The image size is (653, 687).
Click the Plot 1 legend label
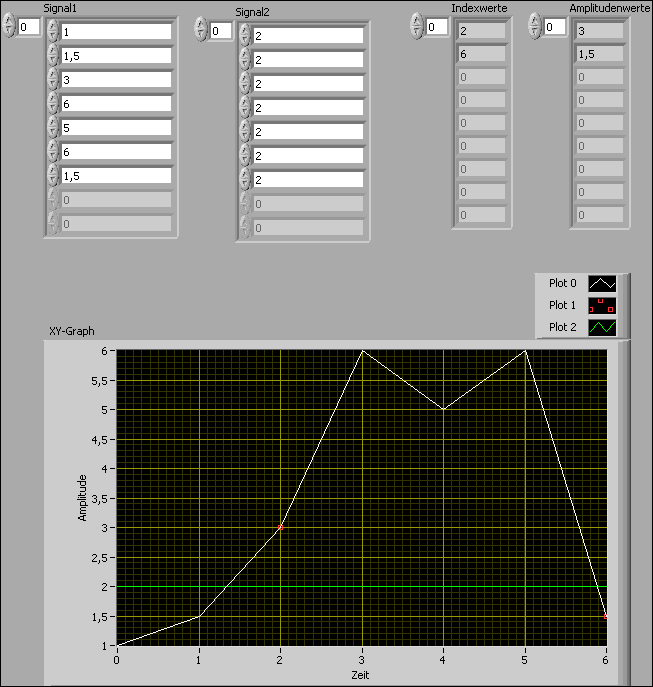[562, 305]
